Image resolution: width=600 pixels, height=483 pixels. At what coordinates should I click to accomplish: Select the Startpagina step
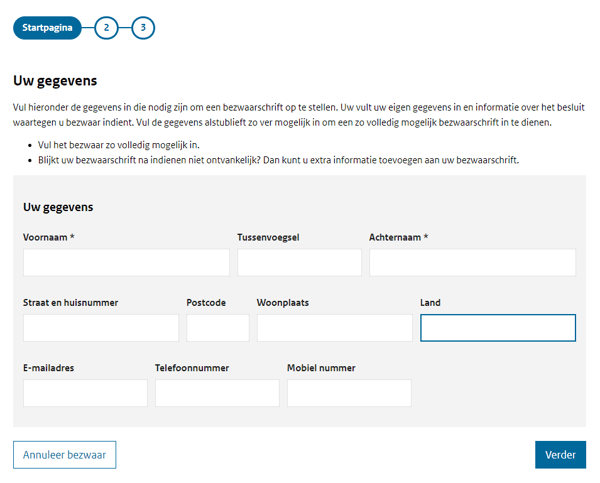click(x=47, y=28)
